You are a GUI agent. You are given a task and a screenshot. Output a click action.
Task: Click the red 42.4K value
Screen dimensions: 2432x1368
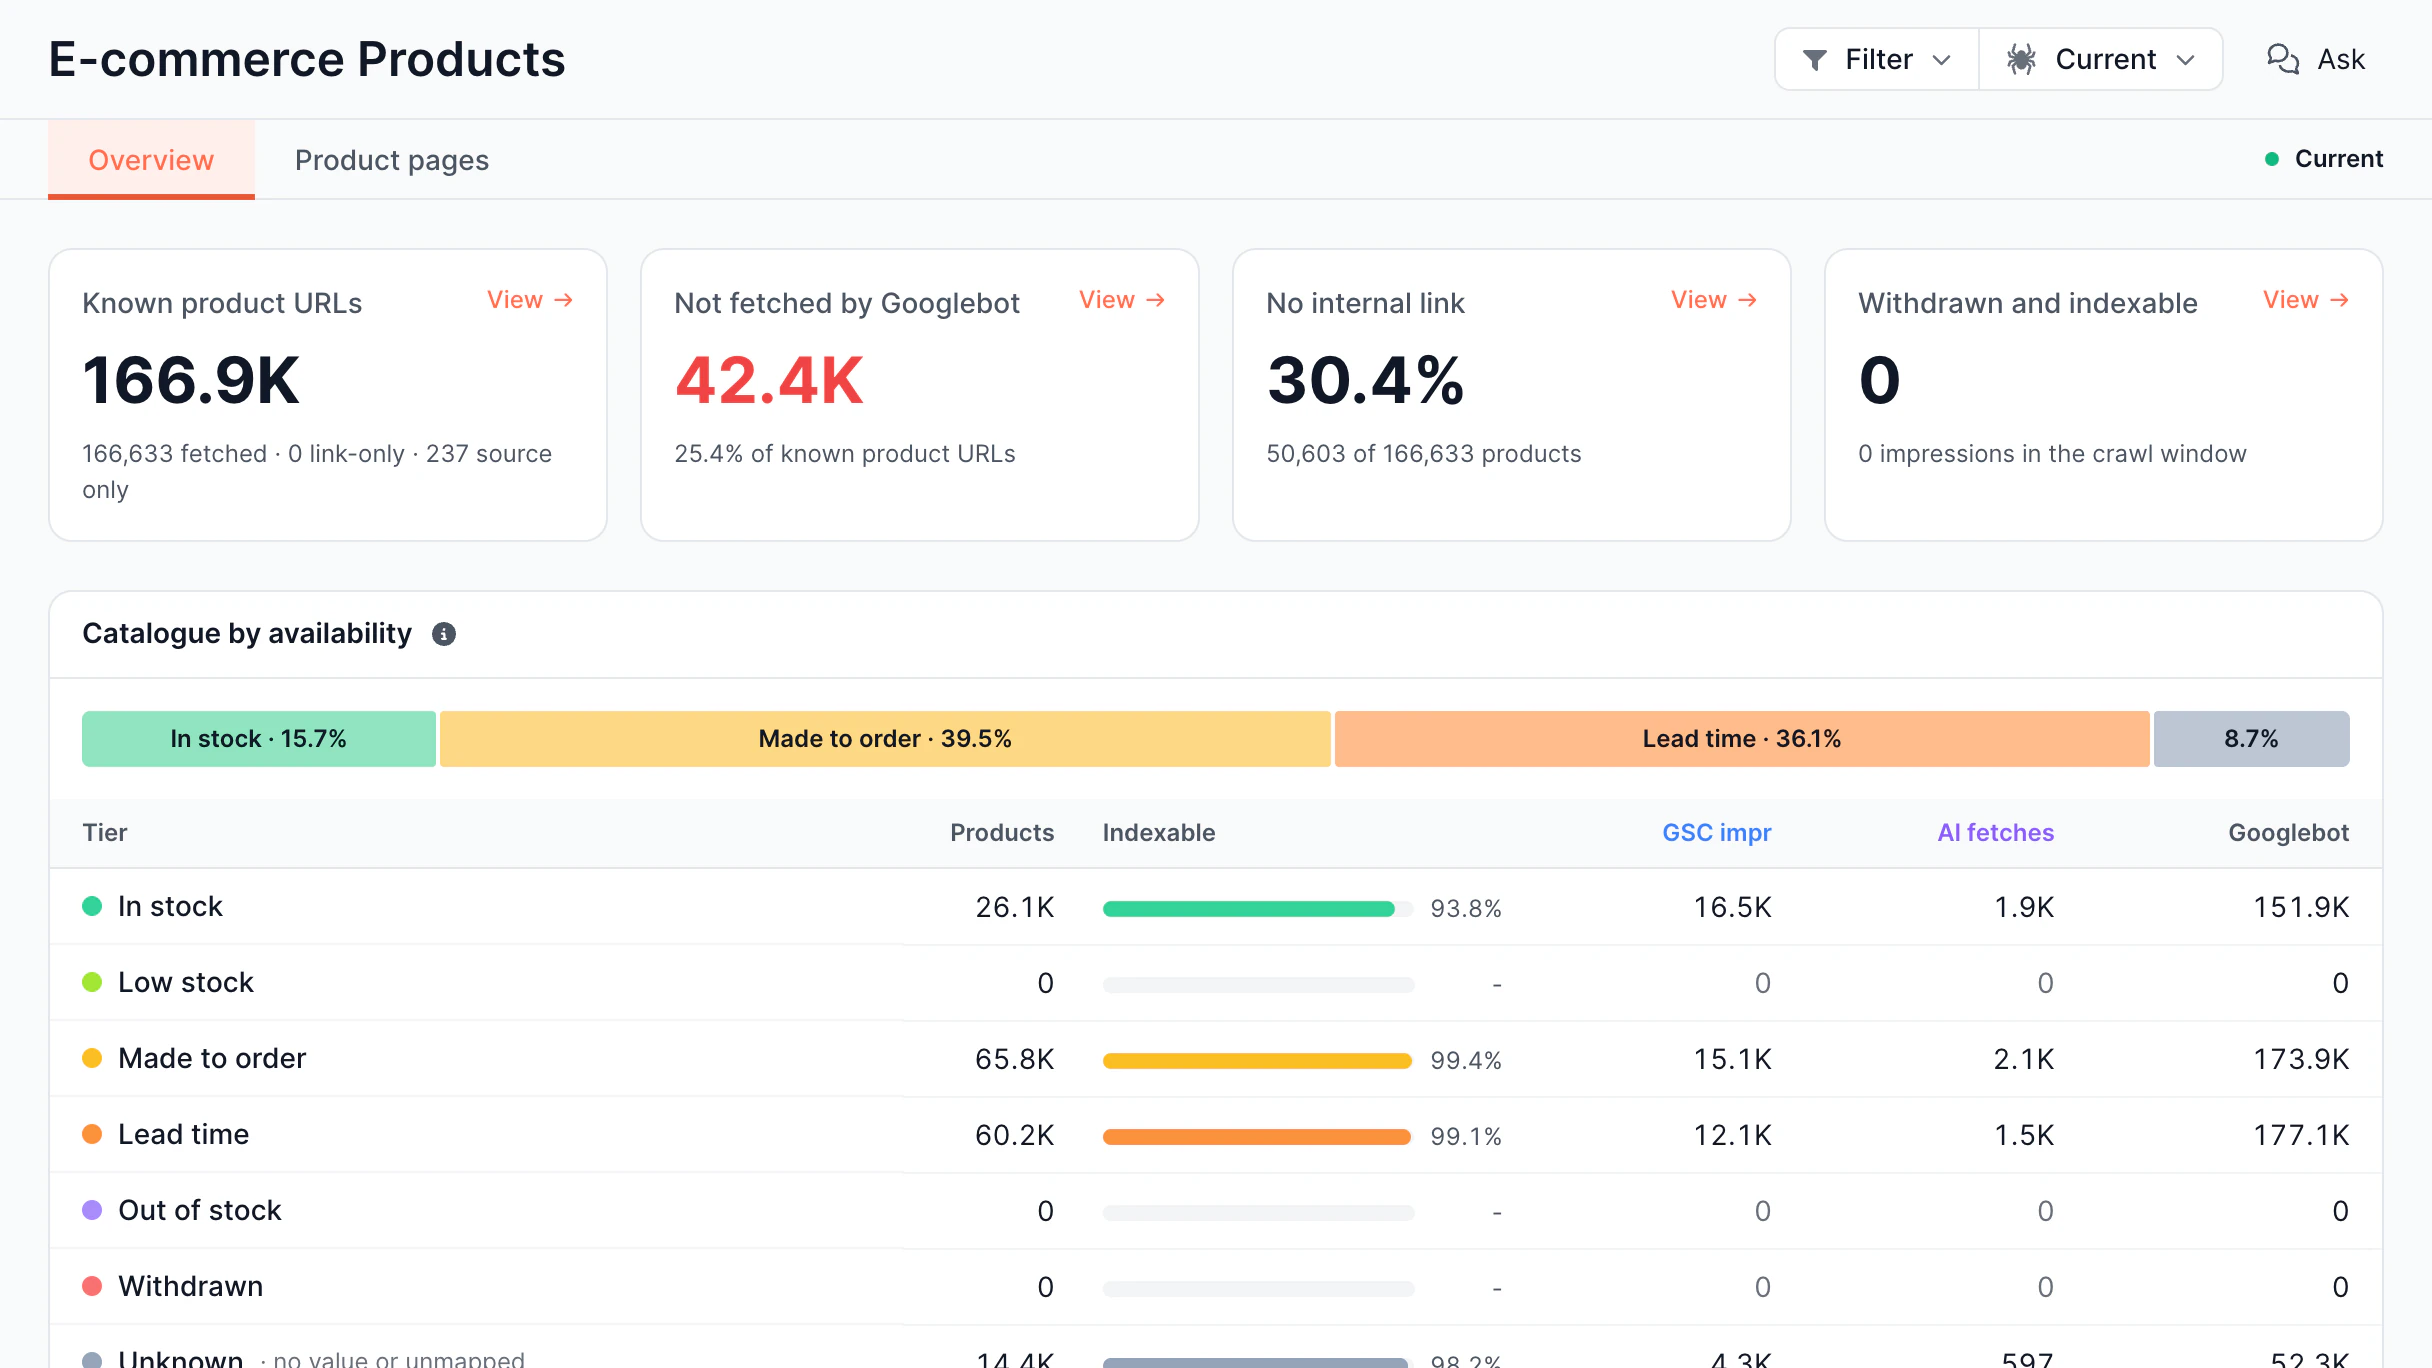[769, 381]
